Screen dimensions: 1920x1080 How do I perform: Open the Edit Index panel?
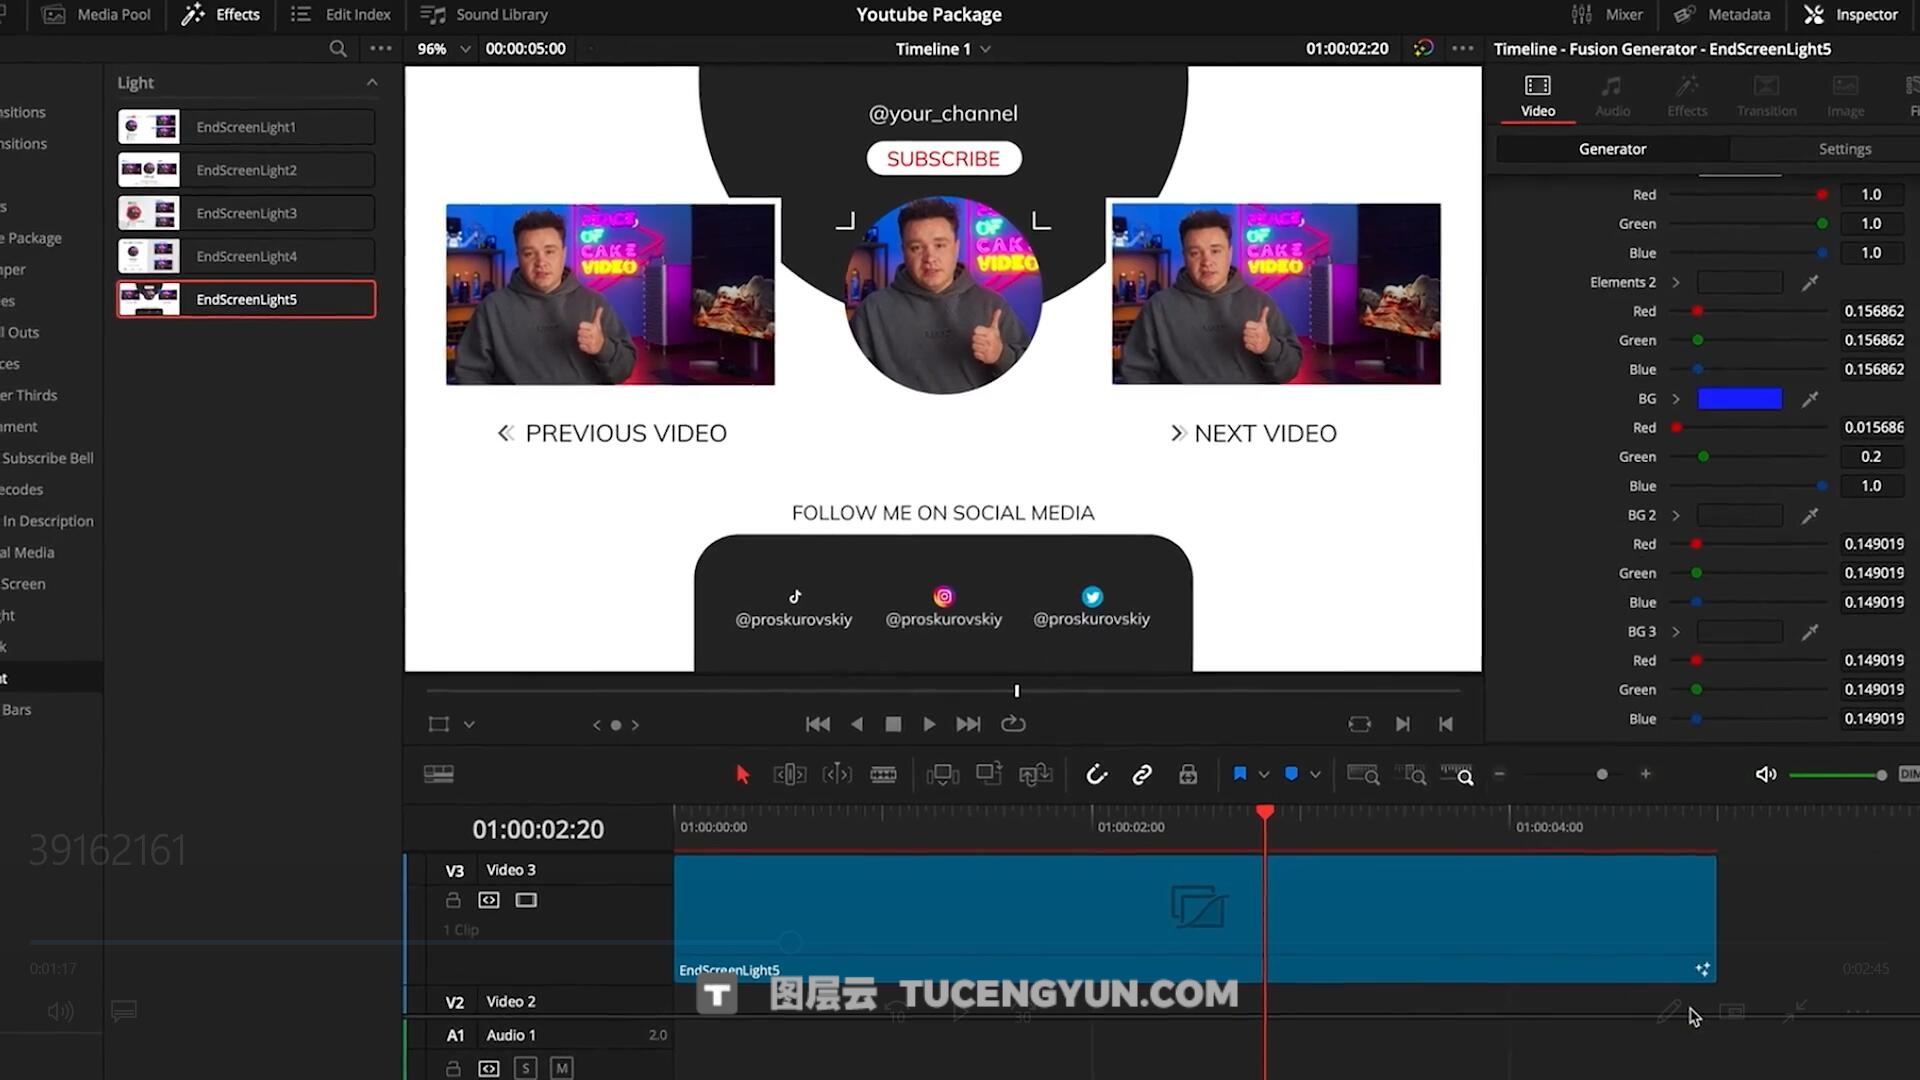[340, 14]
